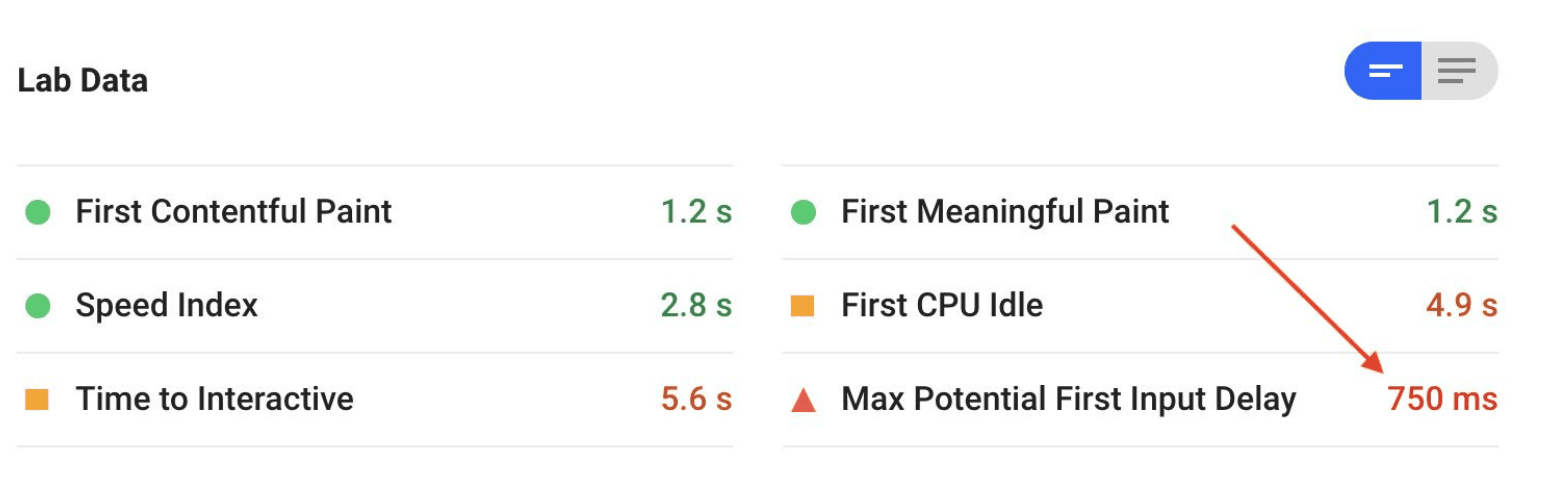The image size is (1544, 486).
Task: Select the Lab Data heading
Action: tap(83, 81)
